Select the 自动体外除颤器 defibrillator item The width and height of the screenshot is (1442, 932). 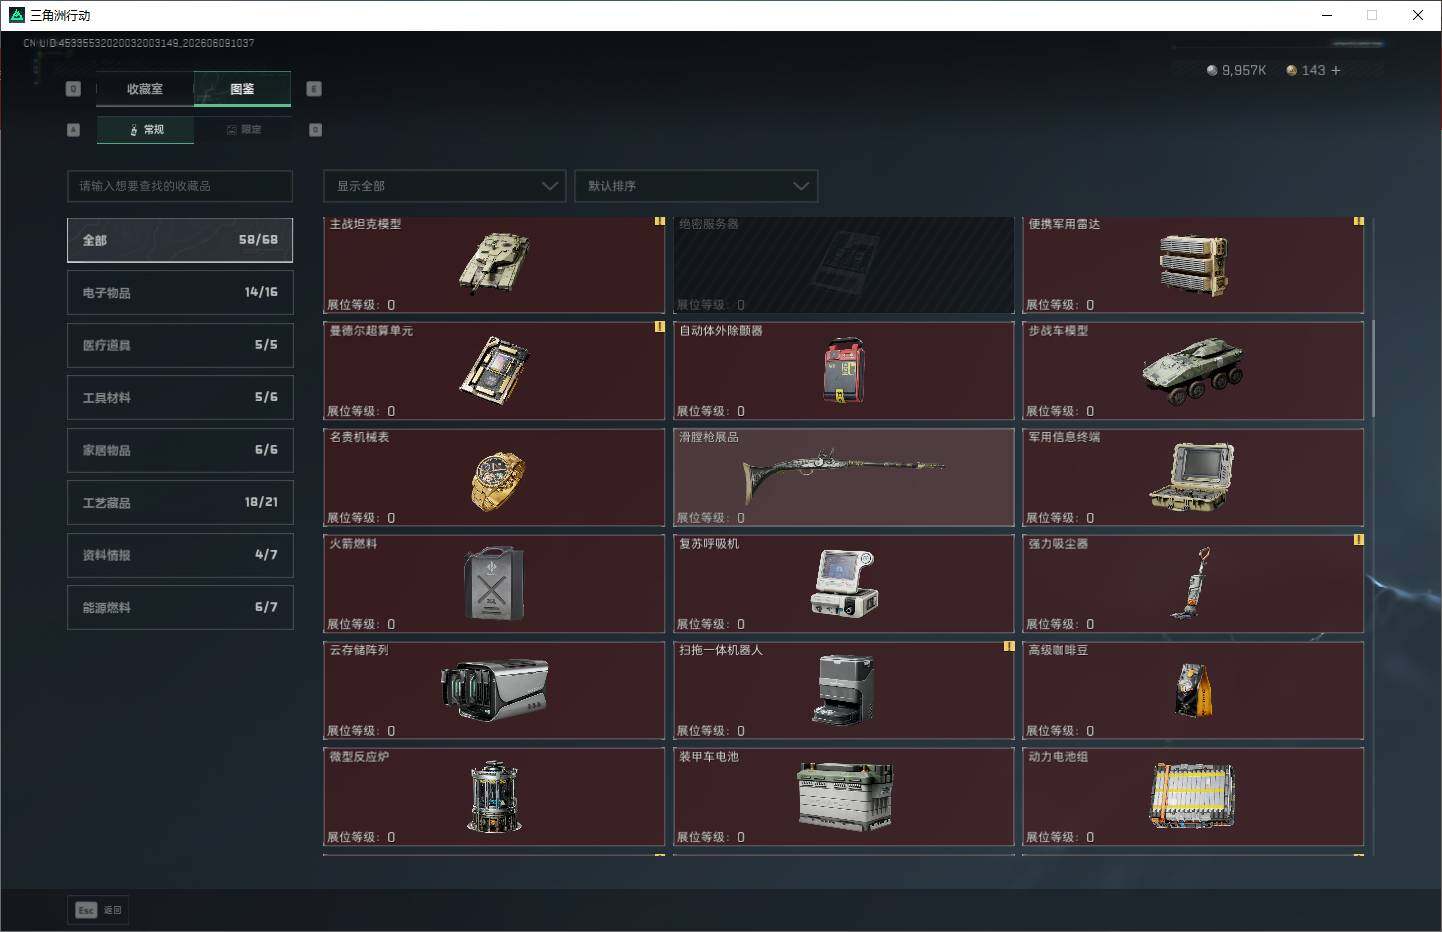tap(844, 371)
